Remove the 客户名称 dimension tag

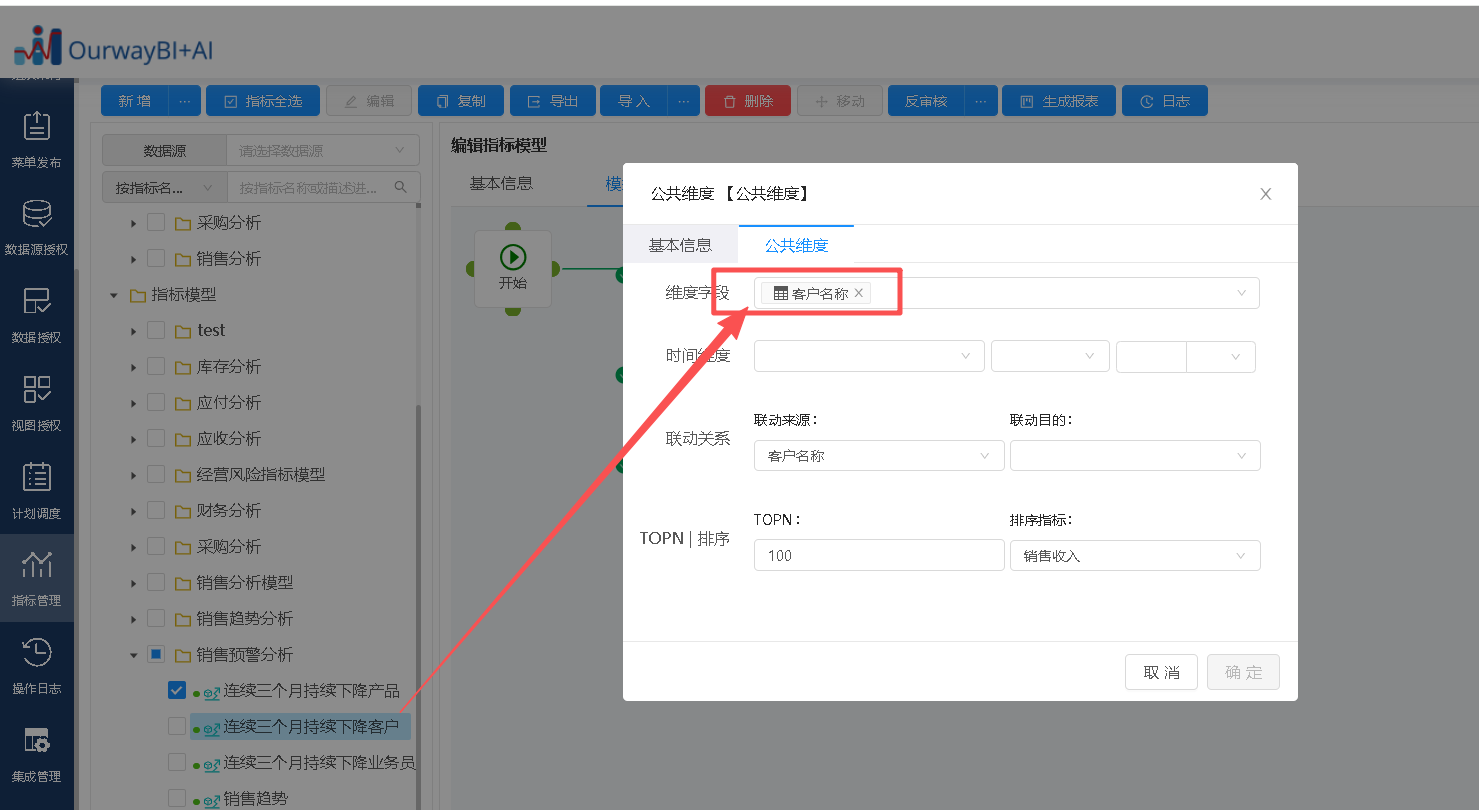858,293
